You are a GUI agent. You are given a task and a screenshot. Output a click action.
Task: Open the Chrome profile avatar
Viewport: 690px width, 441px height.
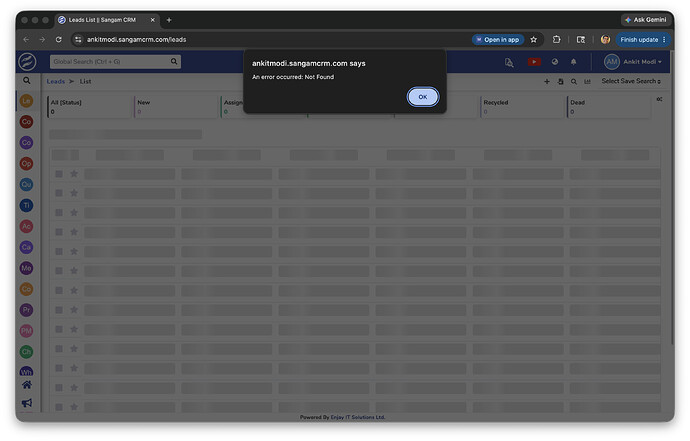tap(606, 40)
